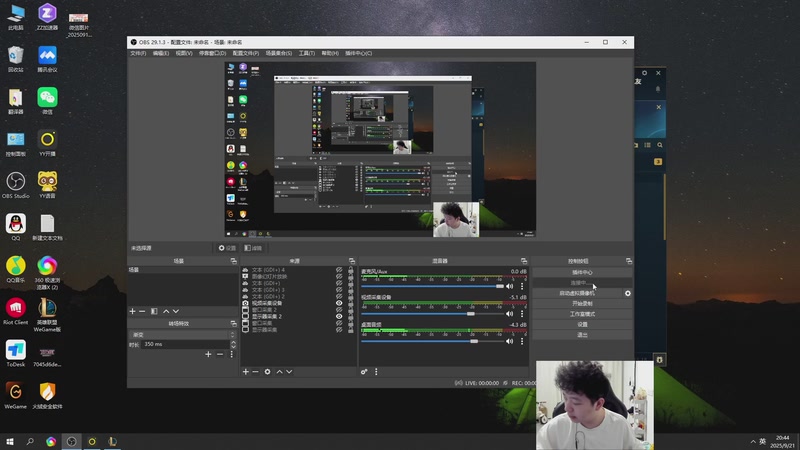800x450 pixels.
Task: Show the 文本 (GDI+) 2 source
Action: click(339, 296)
